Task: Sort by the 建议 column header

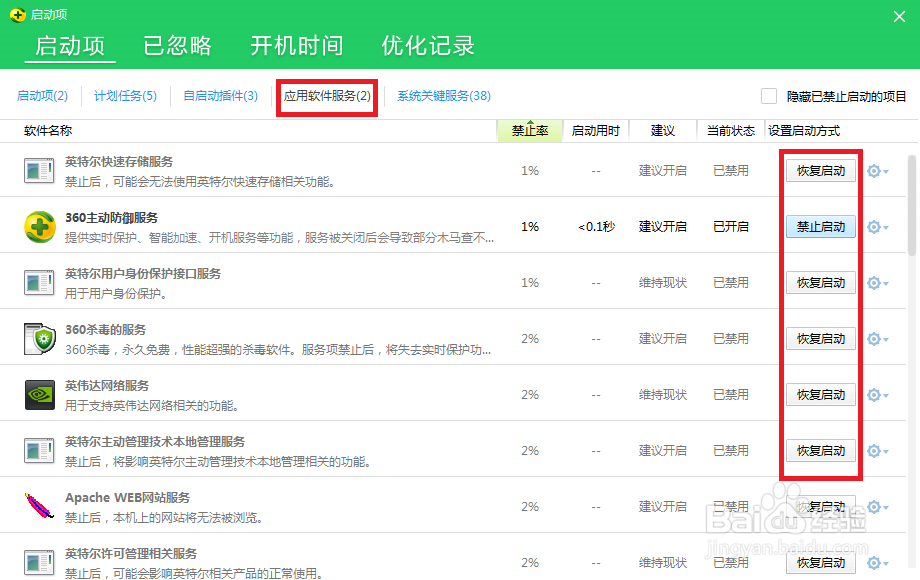Action: click(663, 131)
